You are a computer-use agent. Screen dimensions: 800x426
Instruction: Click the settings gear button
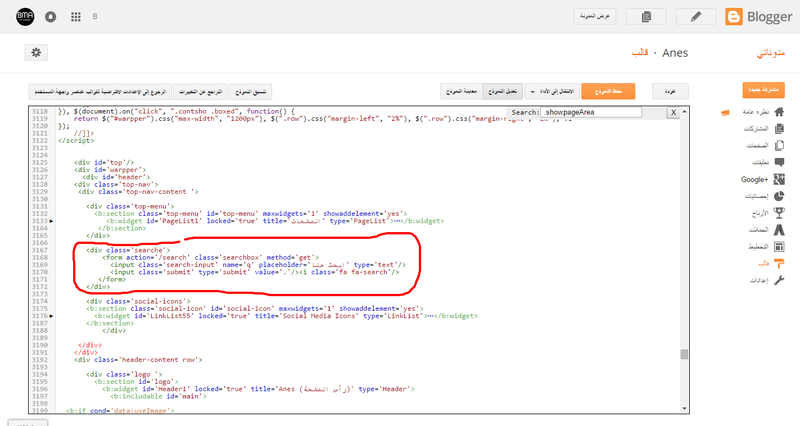(36, 52)
